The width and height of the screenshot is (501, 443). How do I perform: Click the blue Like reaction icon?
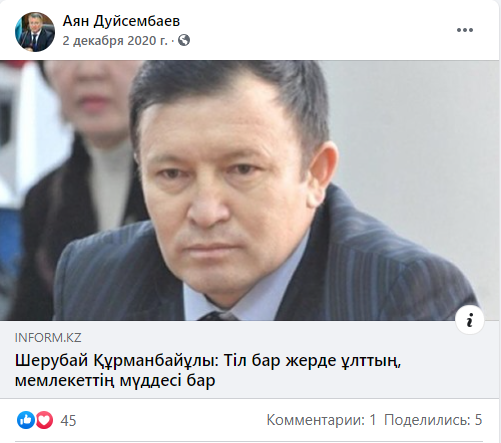pos(26,420)
